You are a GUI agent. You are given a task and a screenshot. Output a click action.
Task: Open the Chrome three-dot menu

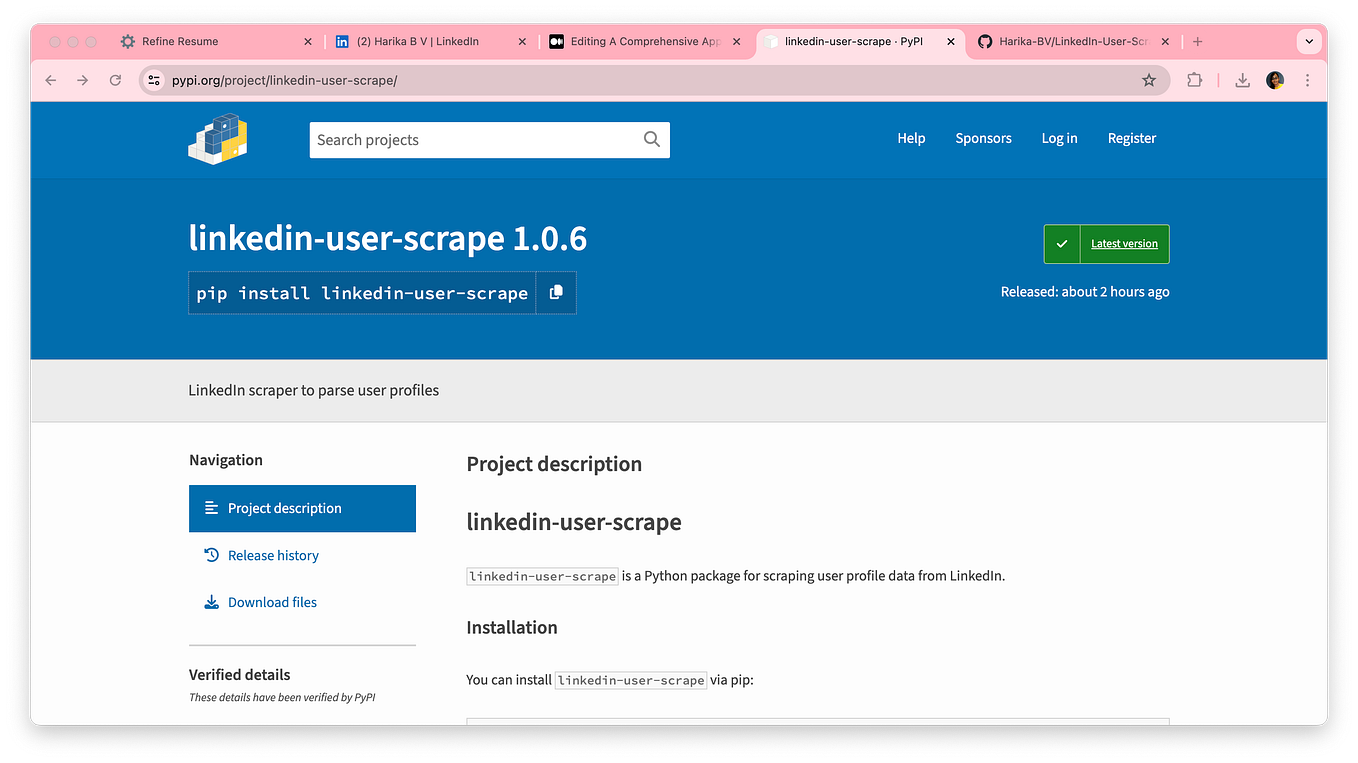[1308, 80]
